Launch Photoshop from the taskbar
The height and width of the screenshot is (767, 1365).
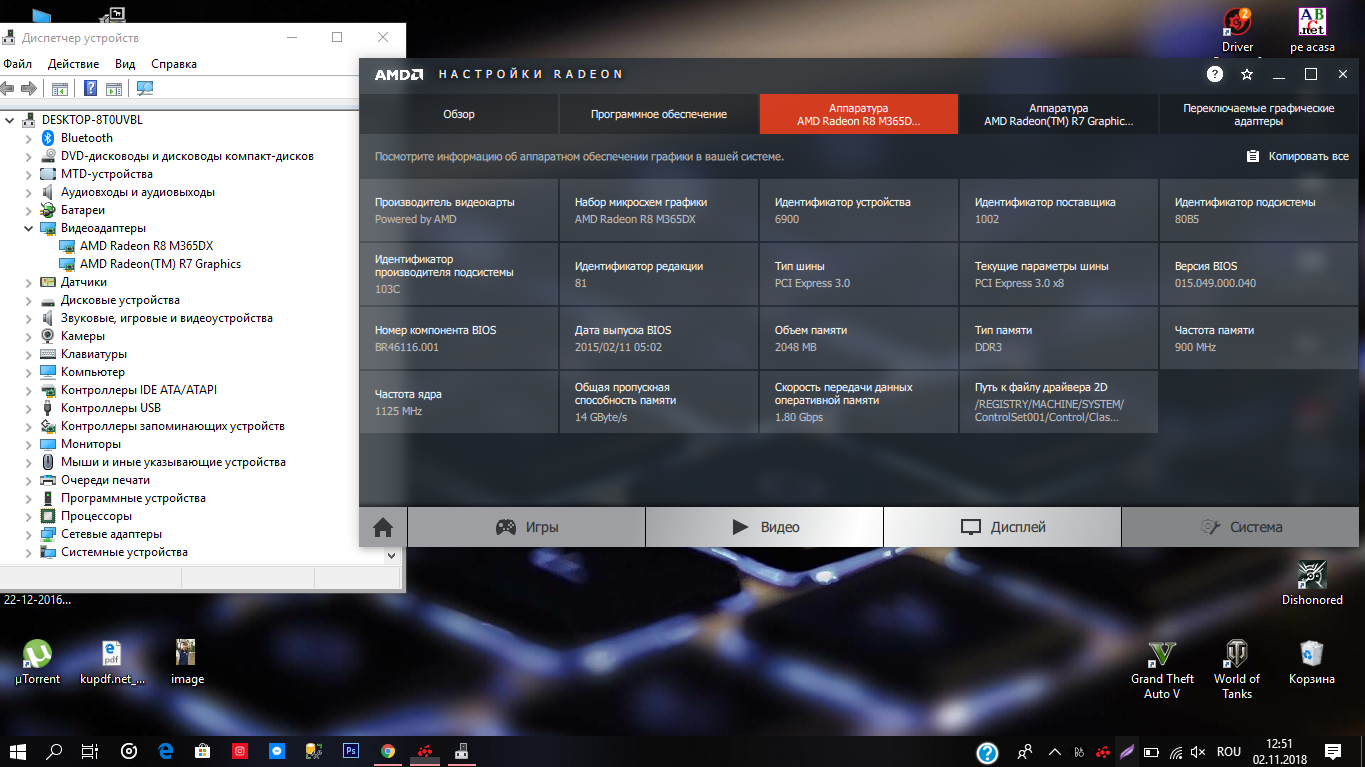coord(350,751)
